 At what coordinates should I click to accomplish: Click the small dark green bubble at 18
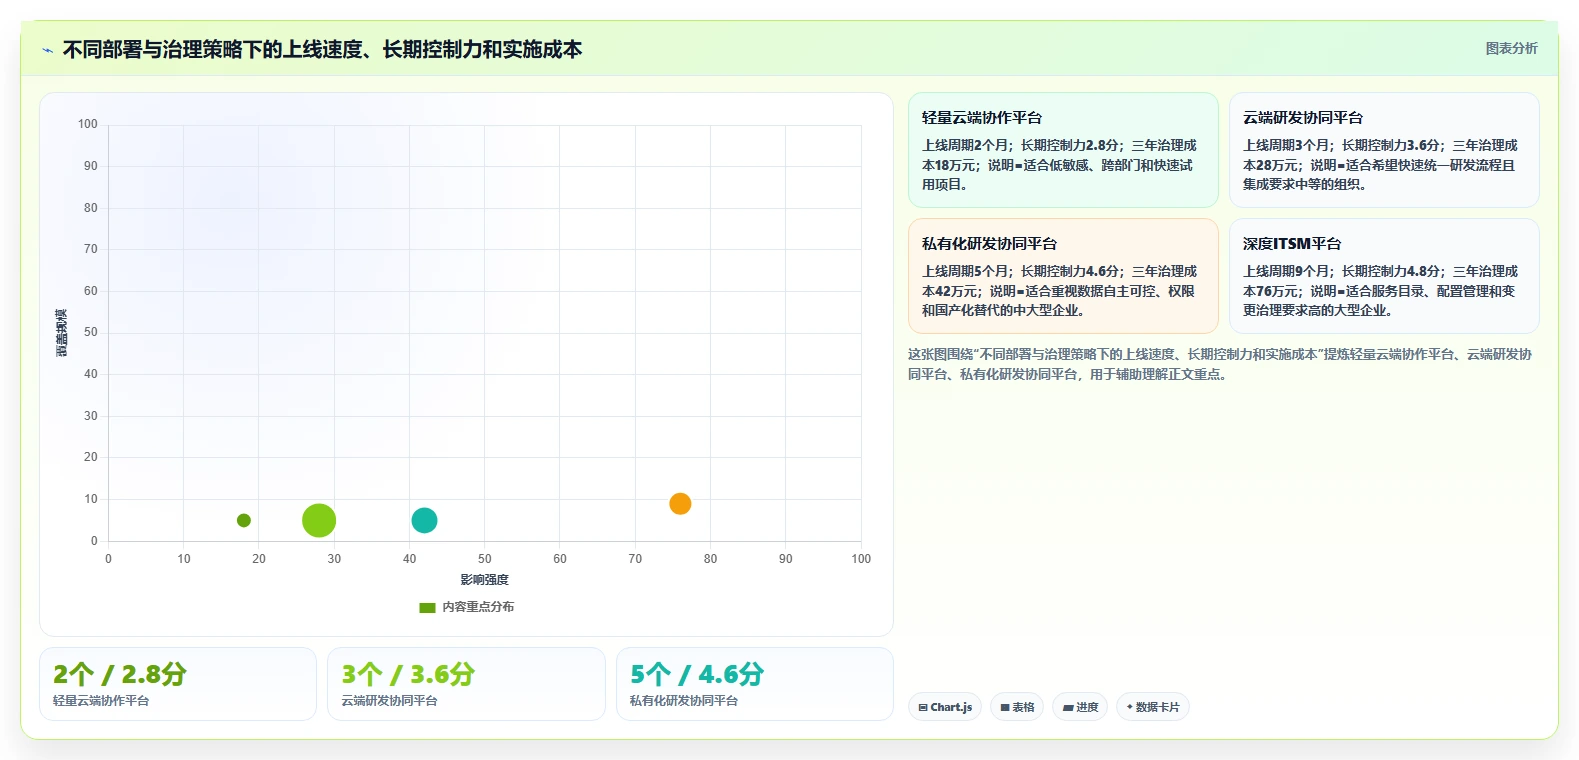point(243,520)
